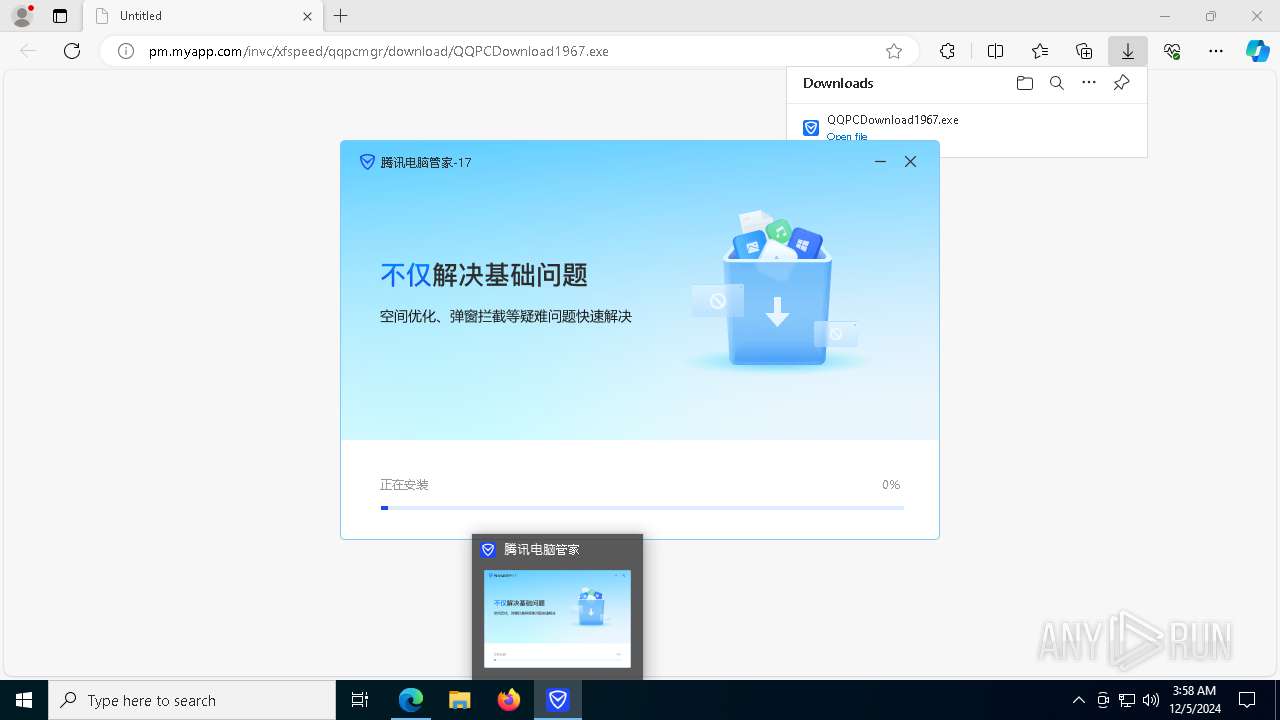
Task: Click the 0% progress value
Action: [891, 485]
